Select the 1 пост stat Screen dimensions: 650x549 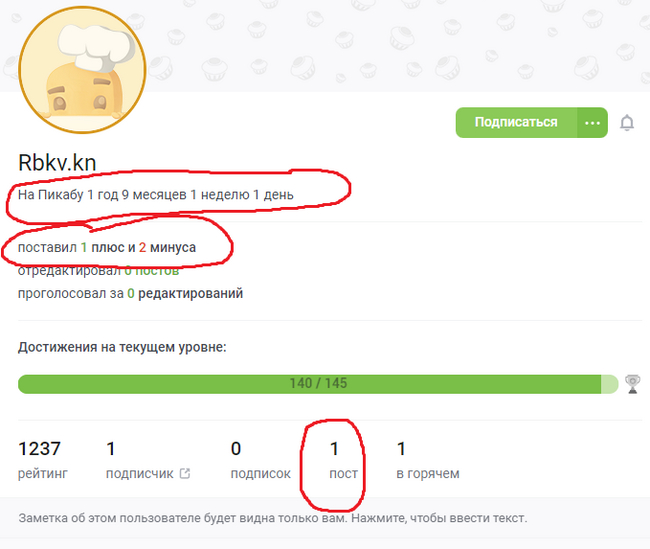343,460
